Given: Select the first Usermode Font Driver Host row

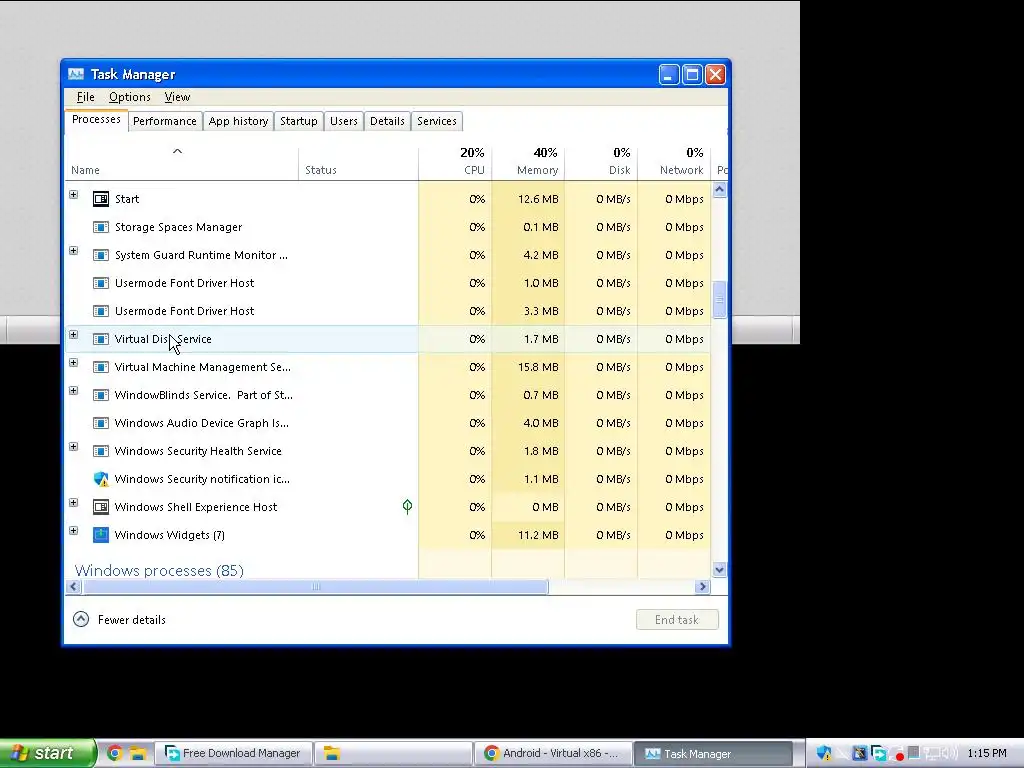Looking at the screenshot, I should [x=388, y=283].
